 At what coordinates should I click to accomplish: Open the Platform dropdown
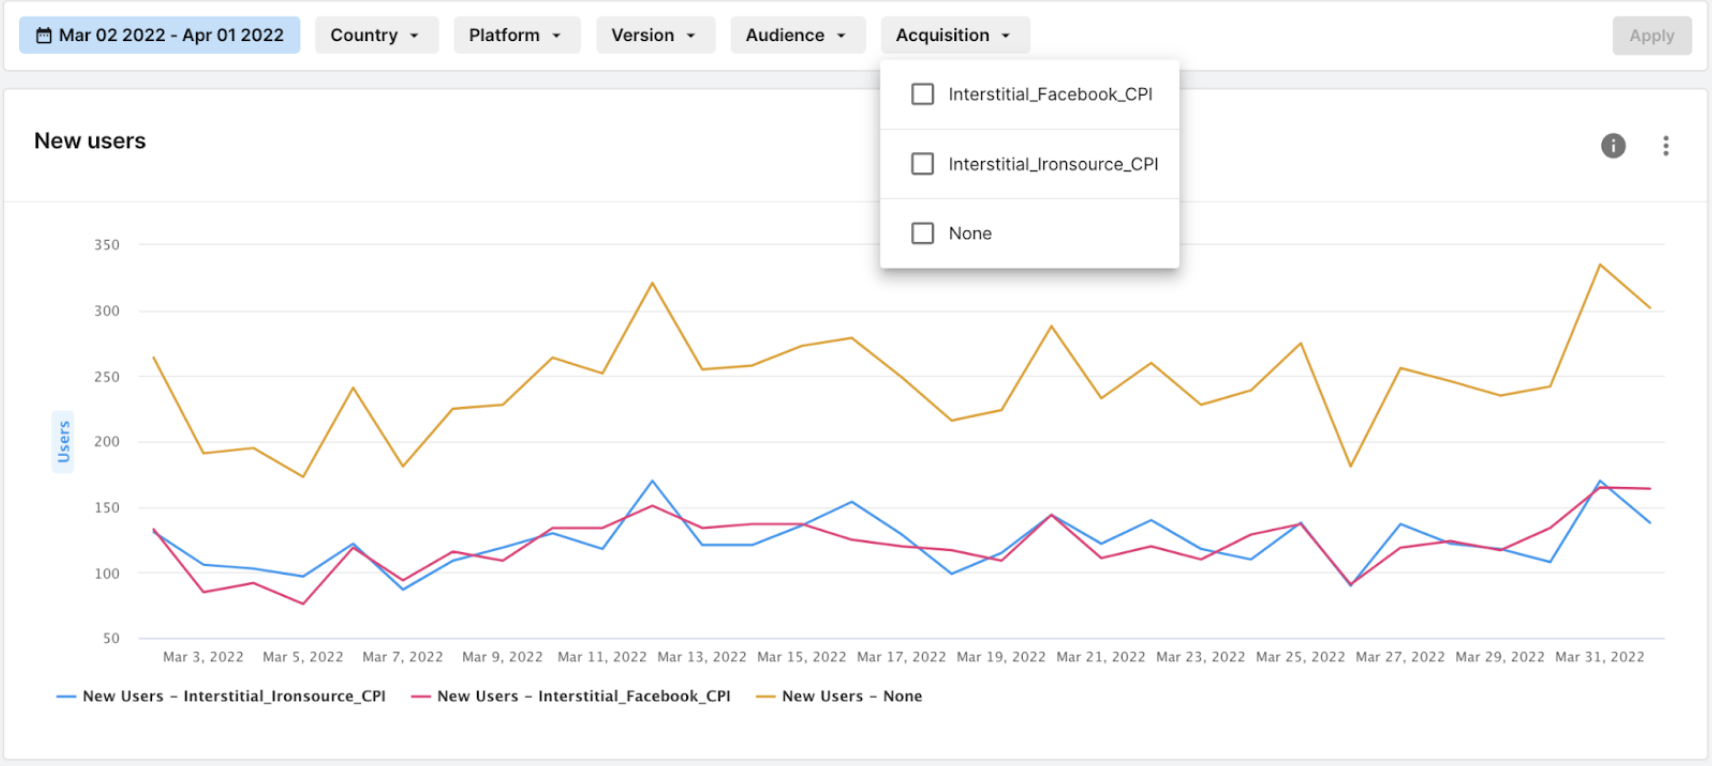516,36
